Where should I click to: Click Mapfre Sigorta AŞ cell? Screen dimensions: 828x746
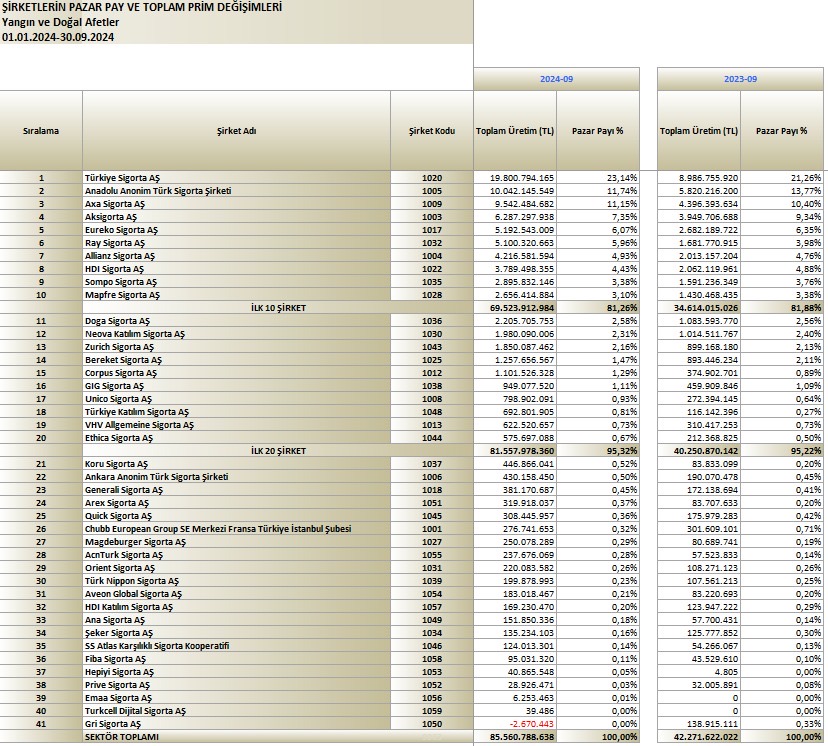[236, 295]
